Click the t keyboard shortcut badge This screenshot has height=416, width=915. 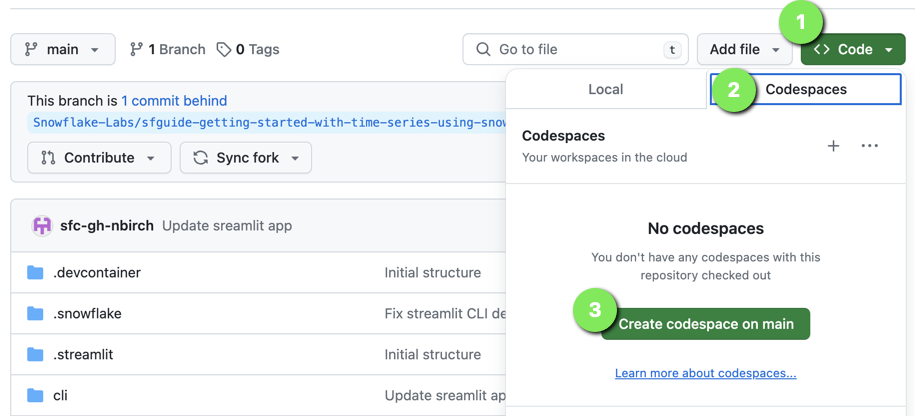point(672,50)
